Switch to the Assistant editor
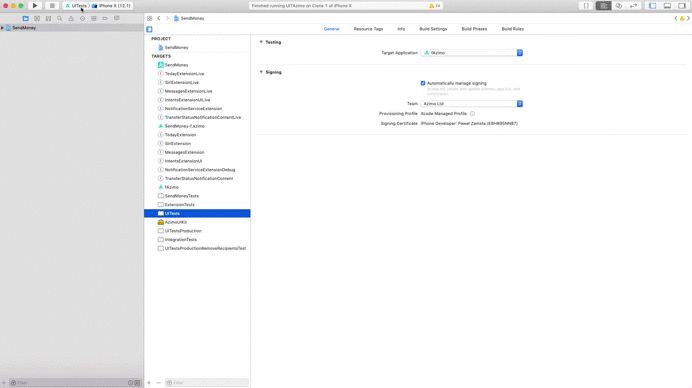 pos(619,6)
